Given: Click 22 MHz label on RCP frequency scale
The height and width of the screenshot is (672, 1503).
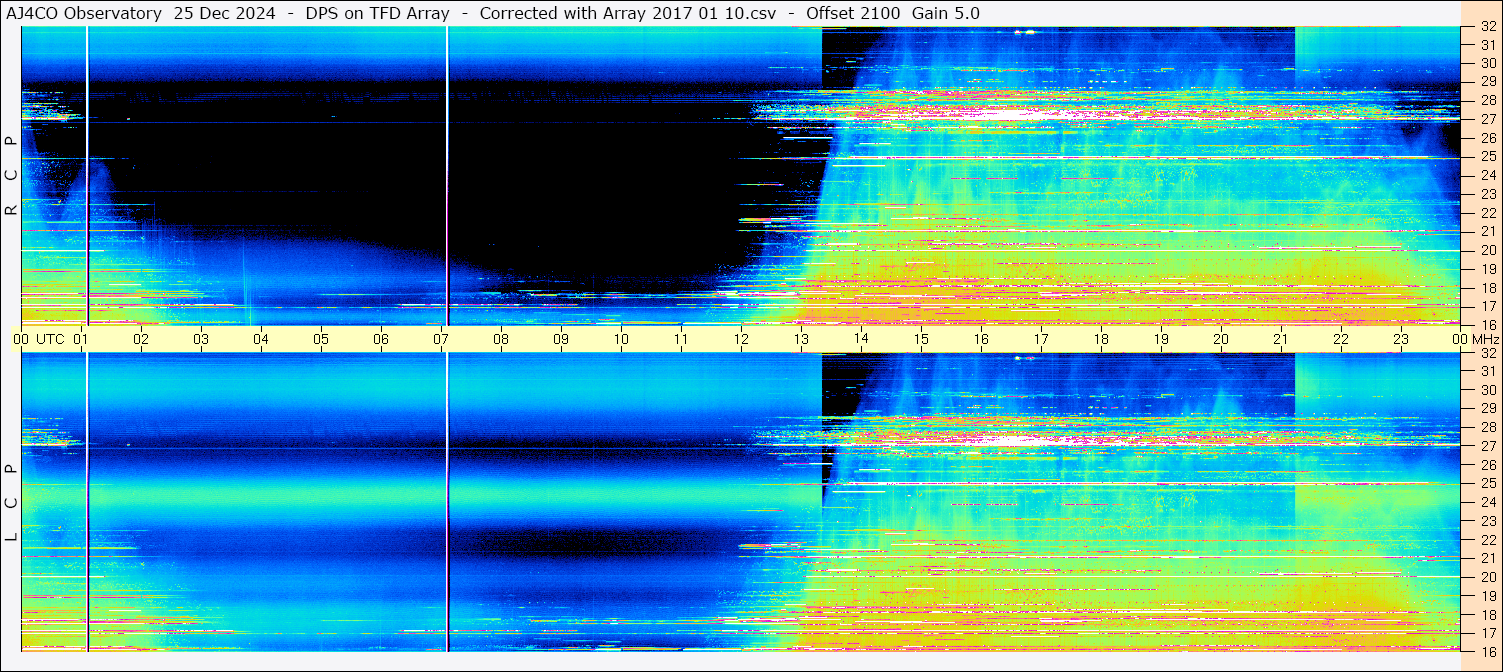Looking at the screenshot, I should 1487,213.
